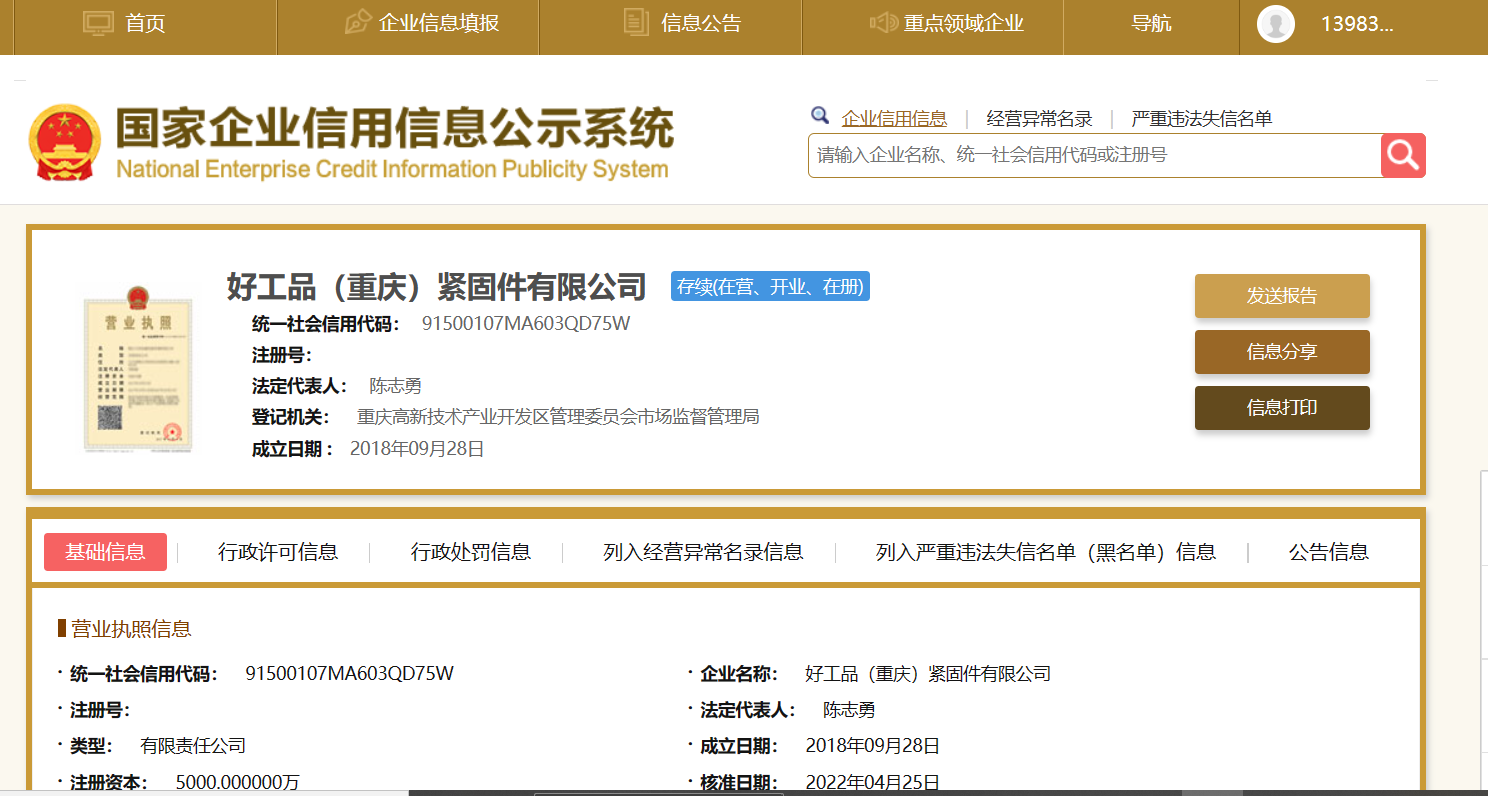Switch to the 行政许可信息 tab
This screenshot has height=796, width=1488.
(x=278, y=552)
